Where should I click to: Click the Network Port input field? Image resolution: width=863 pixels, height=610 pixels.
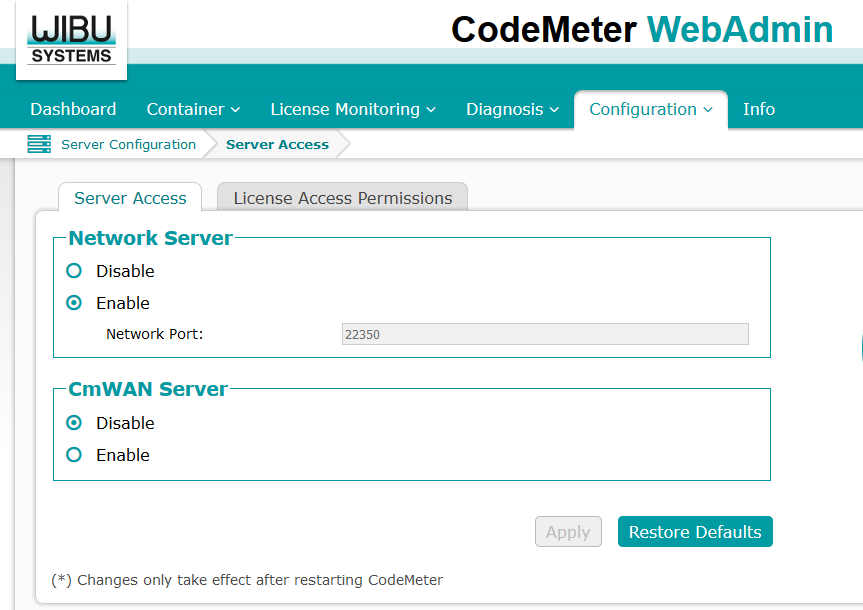pyautogui.click(x=544, y=335)
